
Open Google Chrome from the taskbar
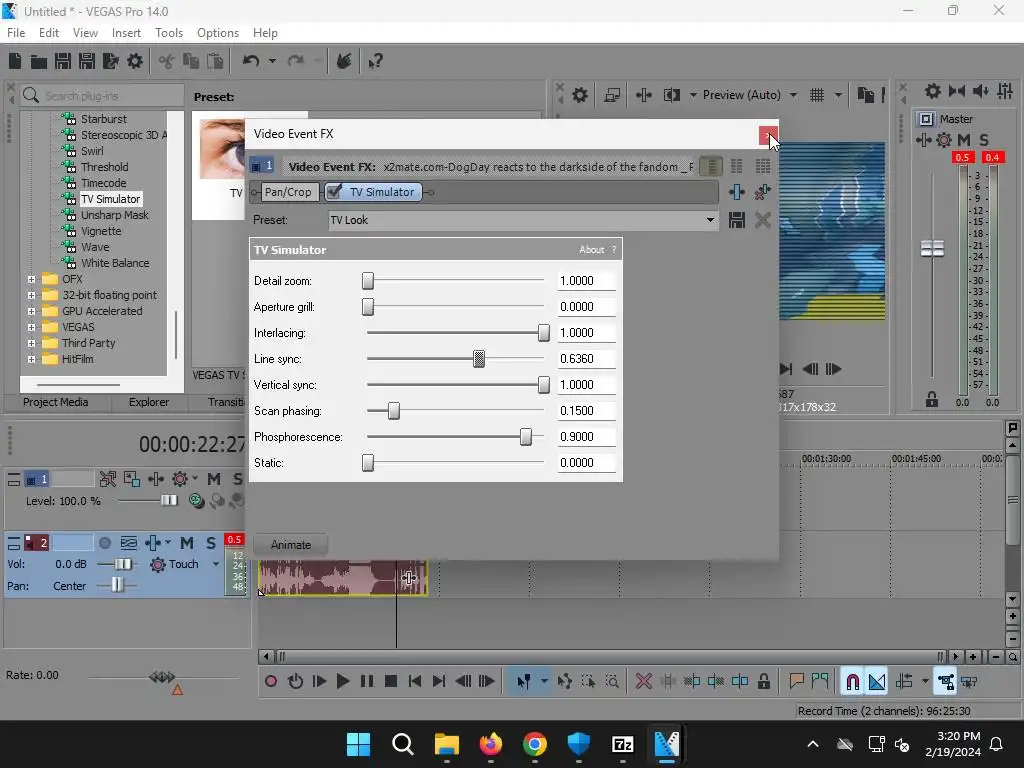click(535, 744)
